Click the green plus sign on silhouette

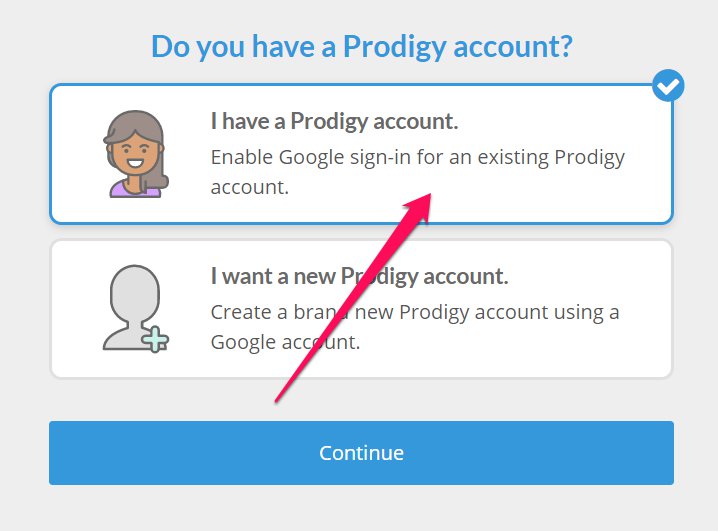tap(155, 339)
